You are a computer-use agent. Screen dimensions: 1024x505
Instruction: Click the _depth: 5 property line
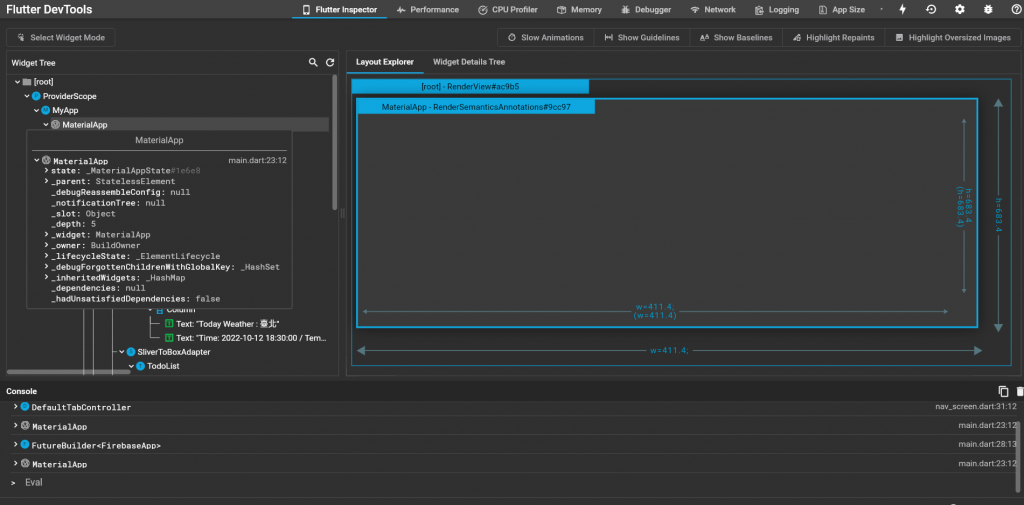(x=73, y=223)
